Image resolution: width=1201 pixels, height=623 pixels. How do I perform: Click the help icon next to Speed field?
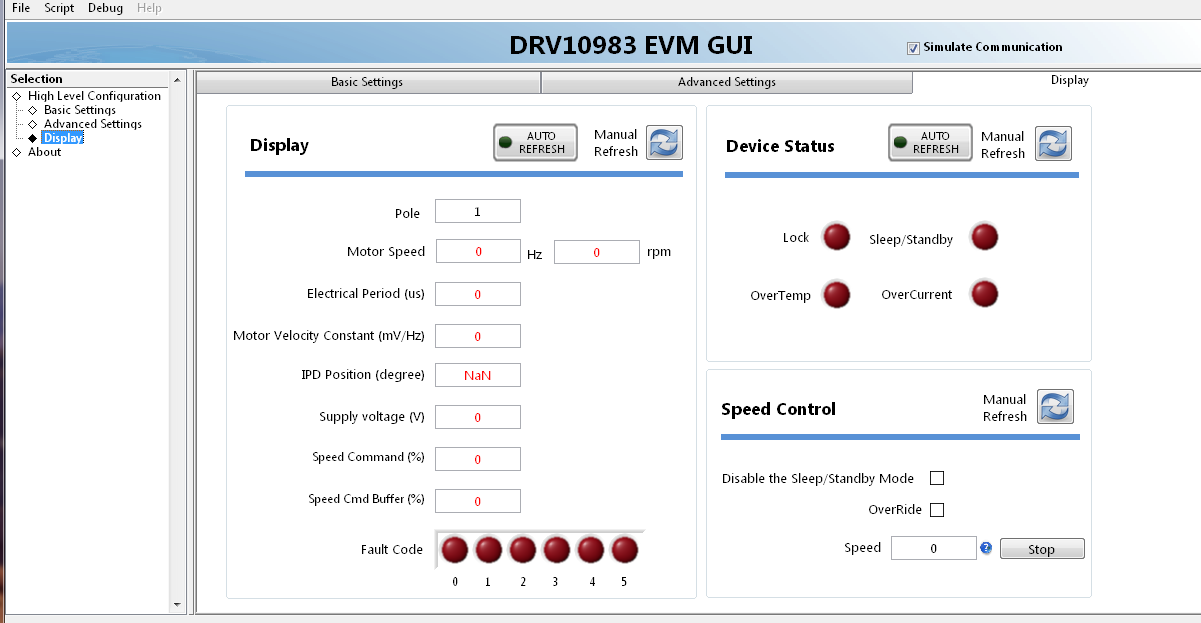pos(986,548)
